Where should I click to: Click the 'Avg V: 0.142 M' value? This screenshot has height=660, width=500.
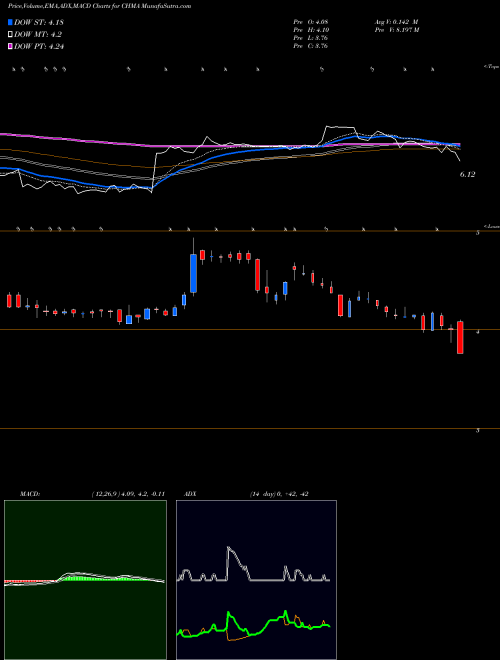(396, 21)
